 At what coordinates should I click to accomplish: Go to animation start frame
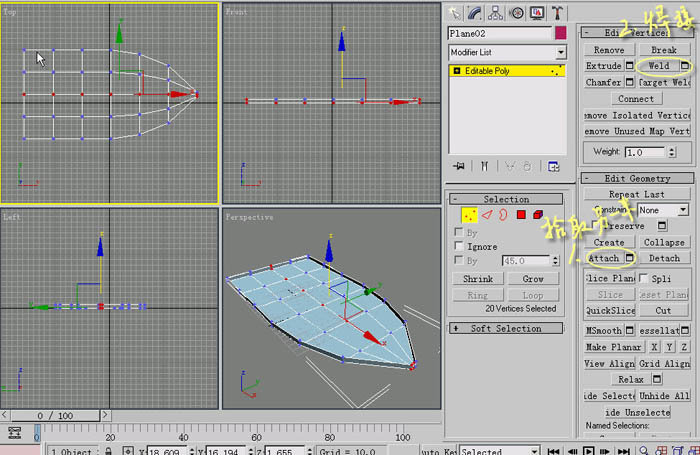[553, 451]
